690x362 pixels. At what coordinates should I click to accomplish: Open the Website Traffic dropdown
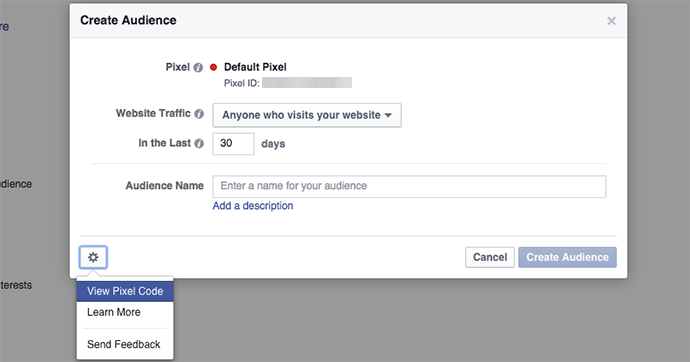(x=307, y=115)
